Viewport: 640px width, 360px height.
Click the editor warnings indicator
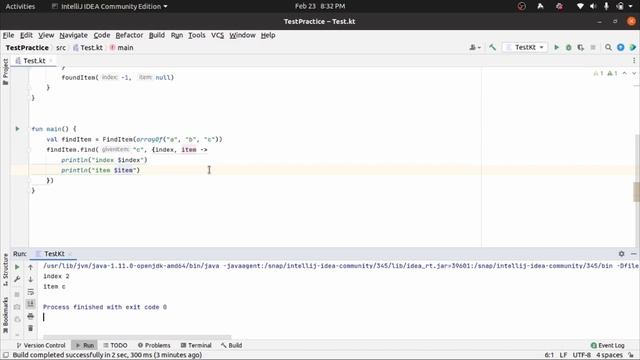tap(605, 73)
